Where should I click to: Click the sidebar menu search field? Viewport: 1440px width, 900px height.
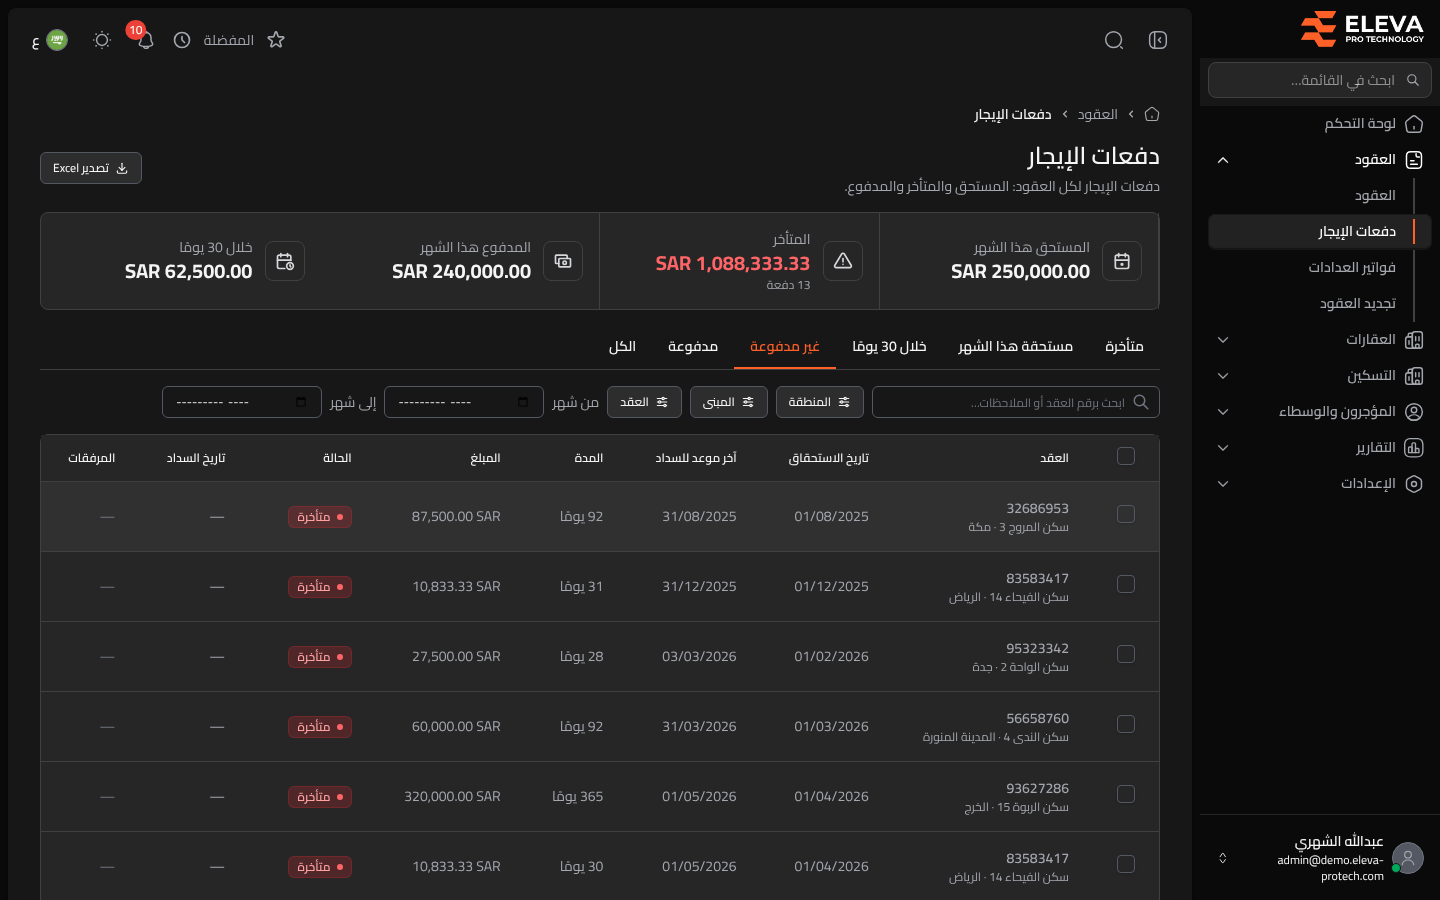pyautogui.click(x=1320, y=80)
